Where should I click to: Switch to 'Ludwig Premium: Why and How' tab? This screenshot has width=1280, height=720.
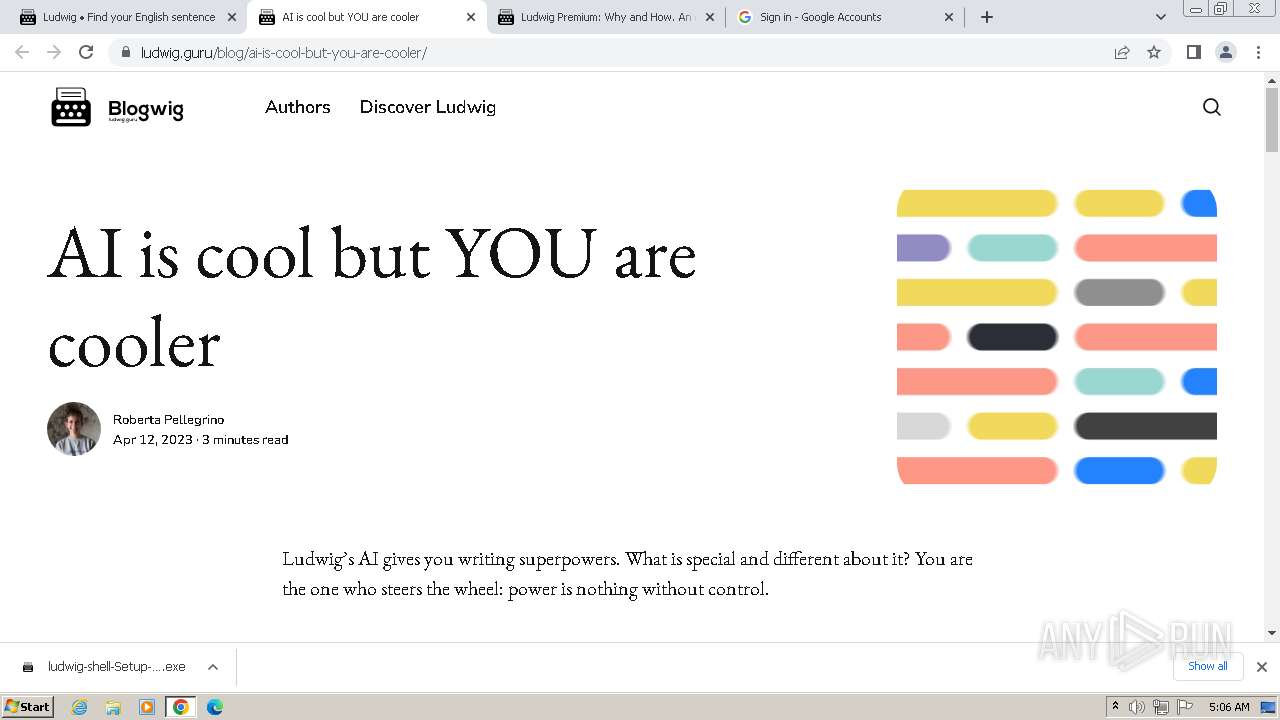[x=606, y=17]
